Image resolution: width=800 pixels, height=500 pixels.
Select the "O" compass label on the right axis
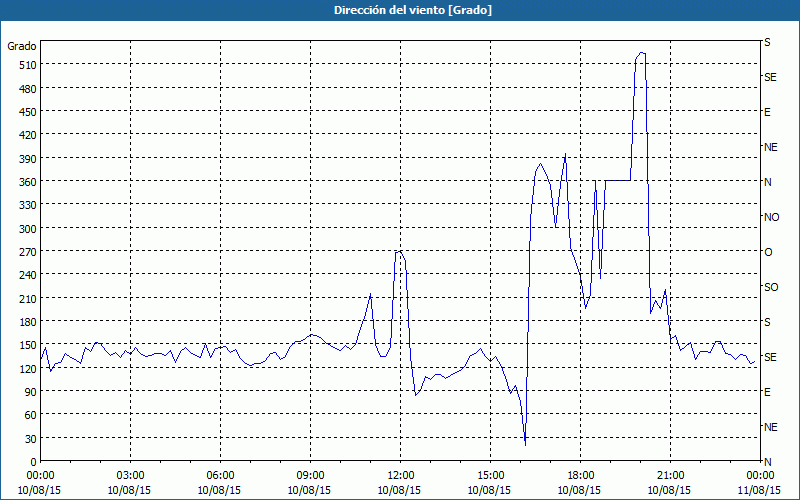pyautogui.click(x=768, y=252)
